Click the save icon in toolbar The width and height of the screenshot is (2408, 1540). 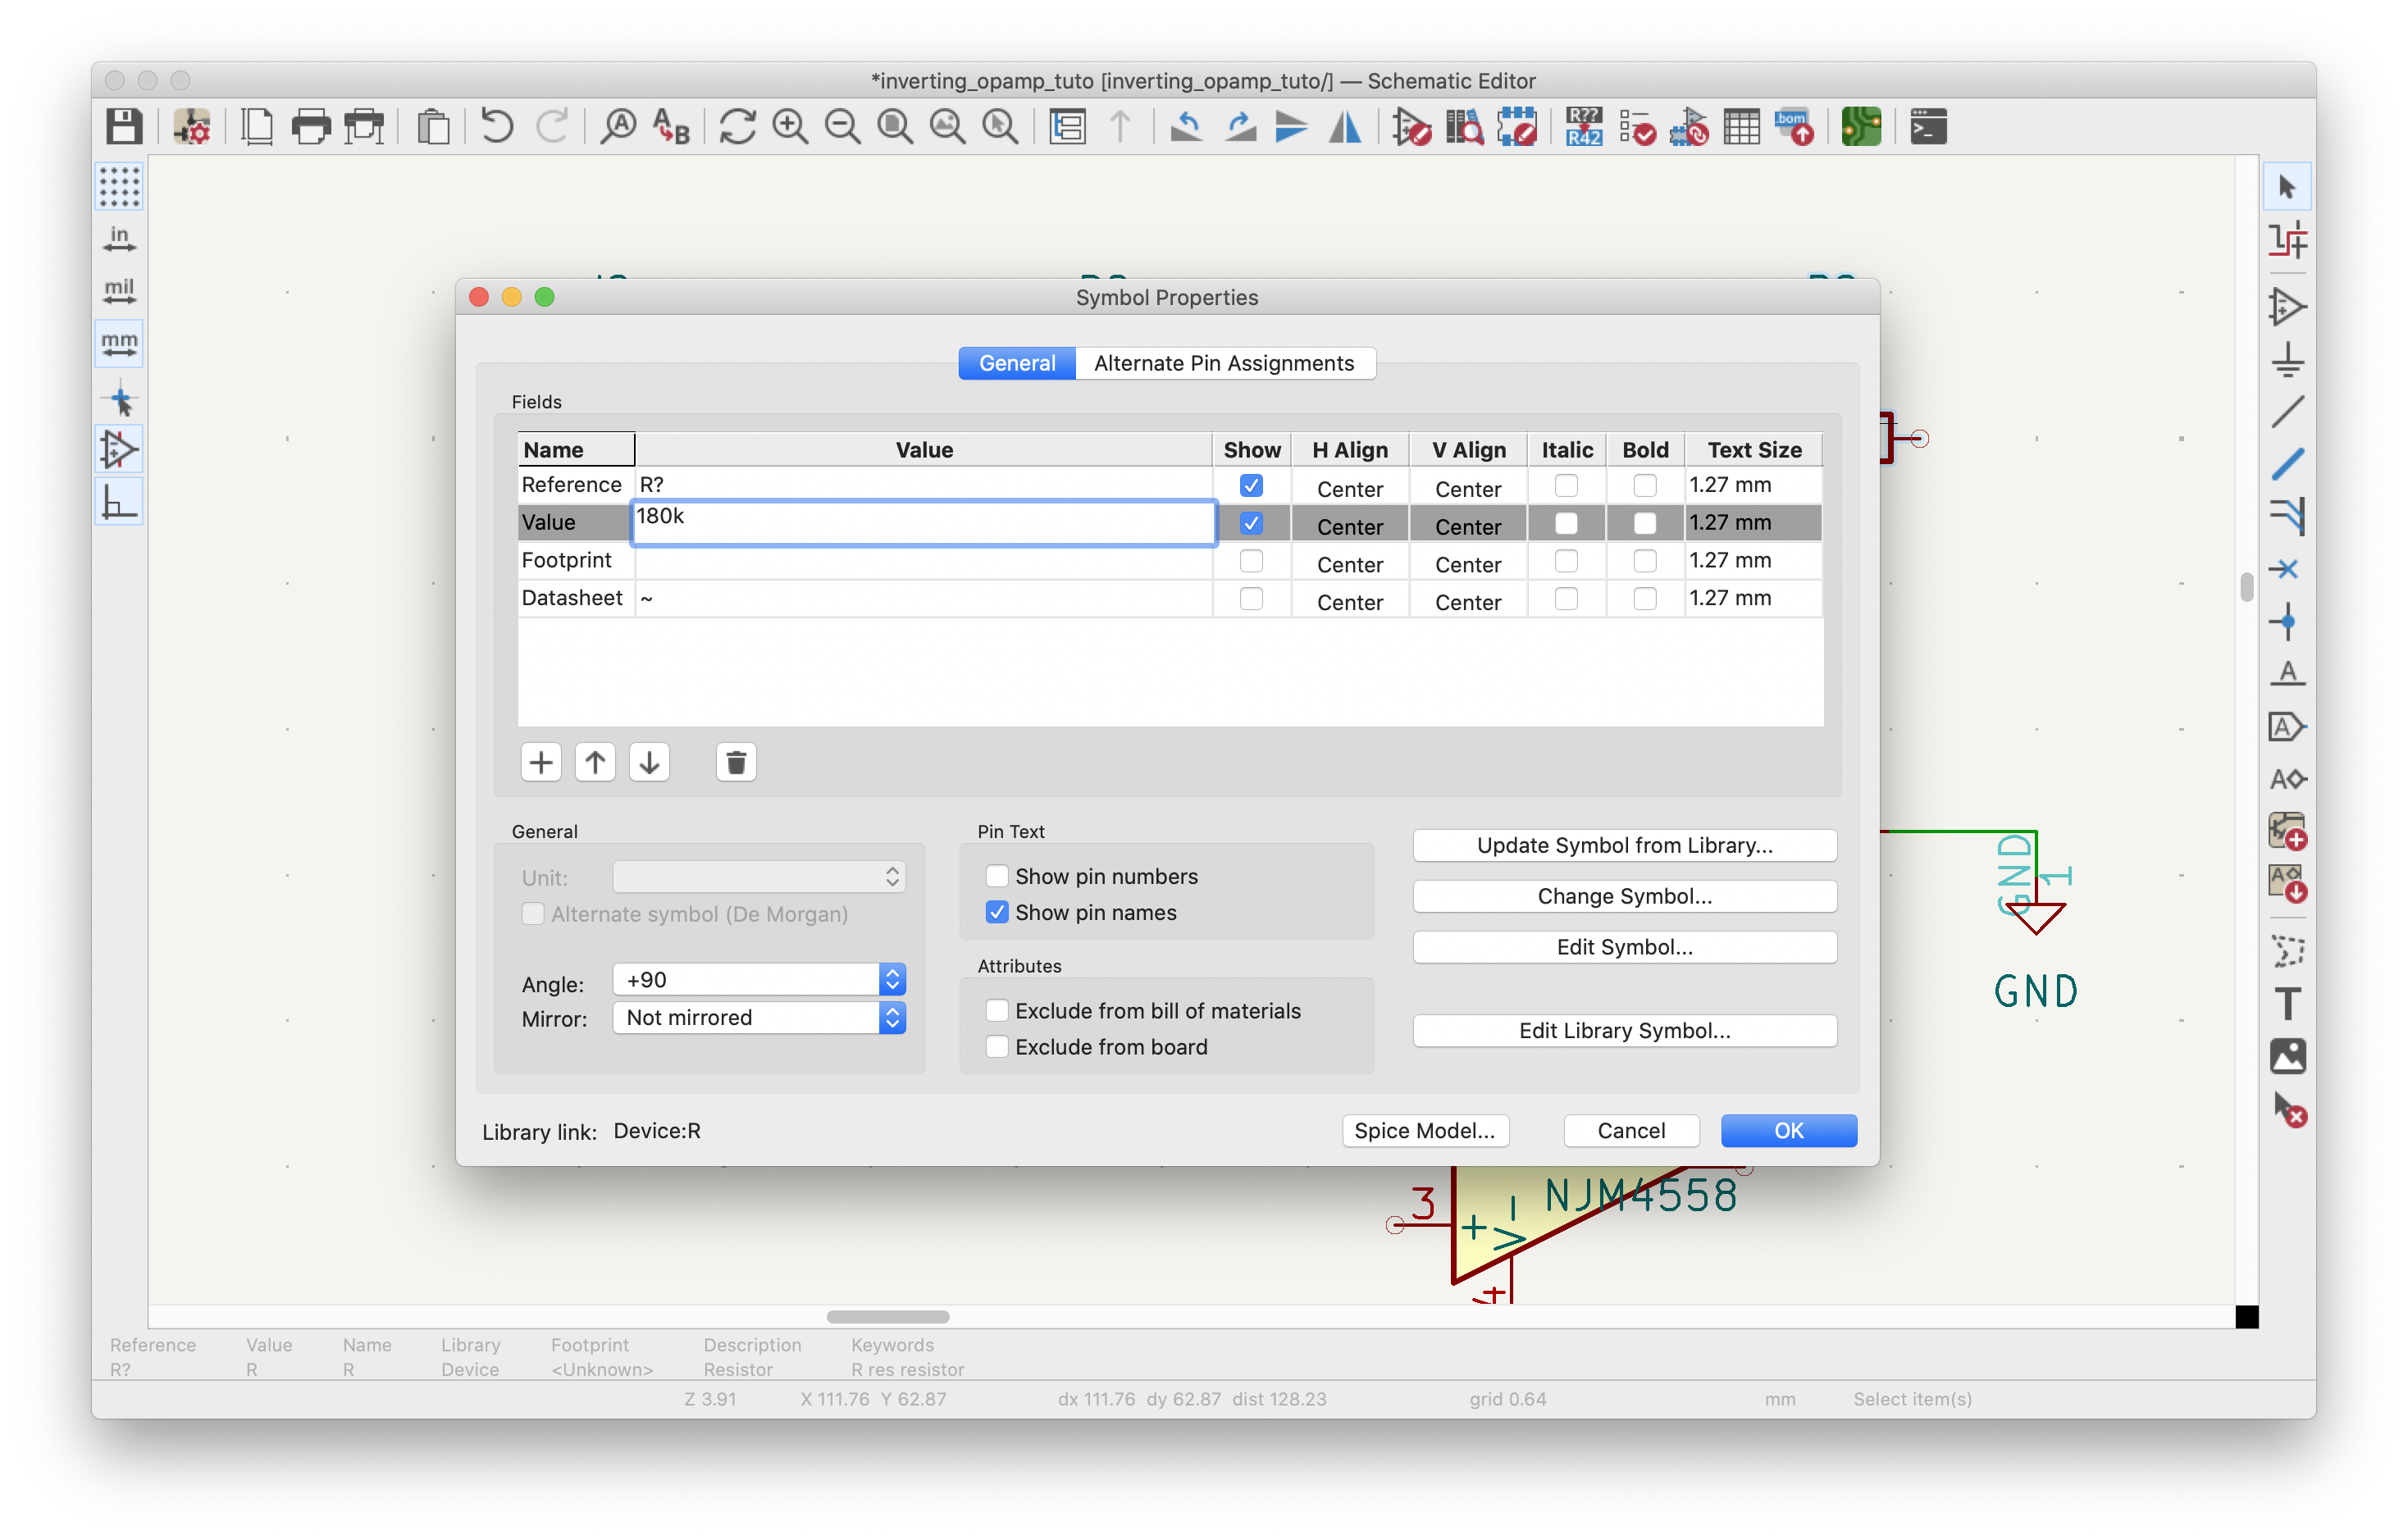point(130,126)
